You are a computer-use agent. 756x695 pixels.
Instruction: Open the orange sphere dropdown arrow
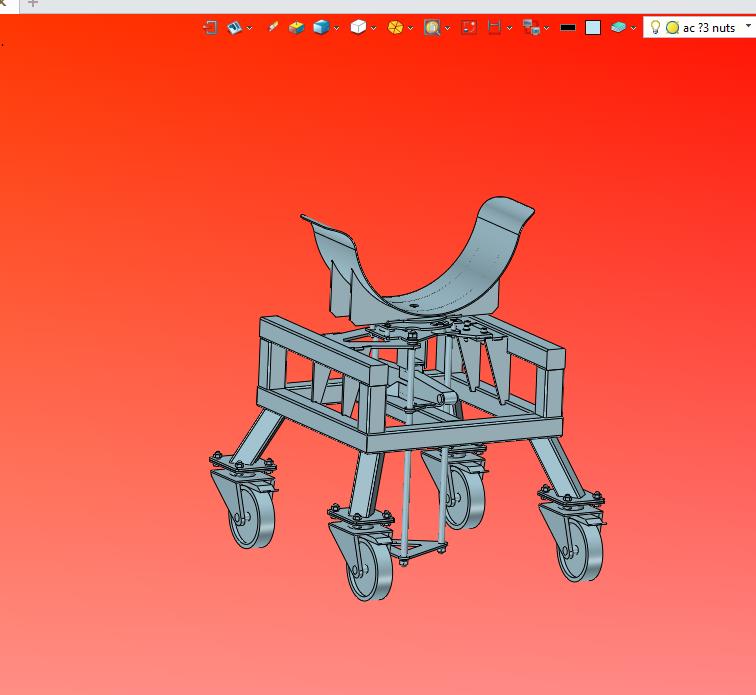point(410,28)
